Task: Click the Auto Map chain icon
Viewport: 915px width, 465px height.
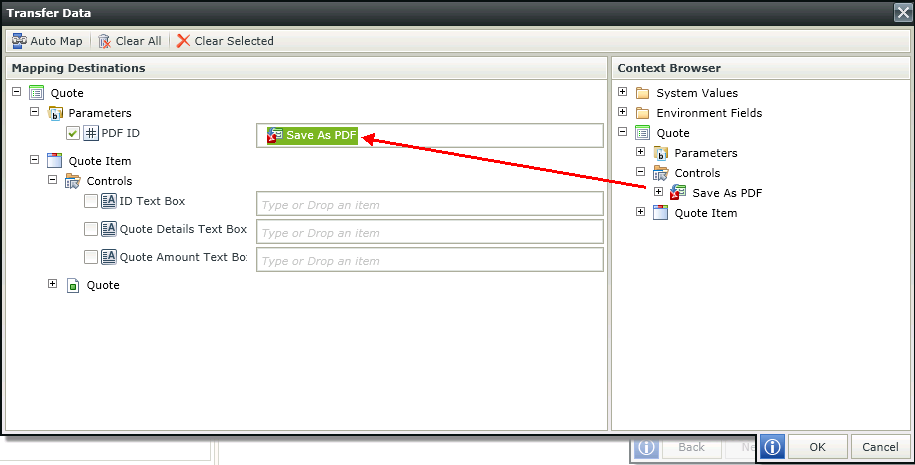Action: click(19, 41)
